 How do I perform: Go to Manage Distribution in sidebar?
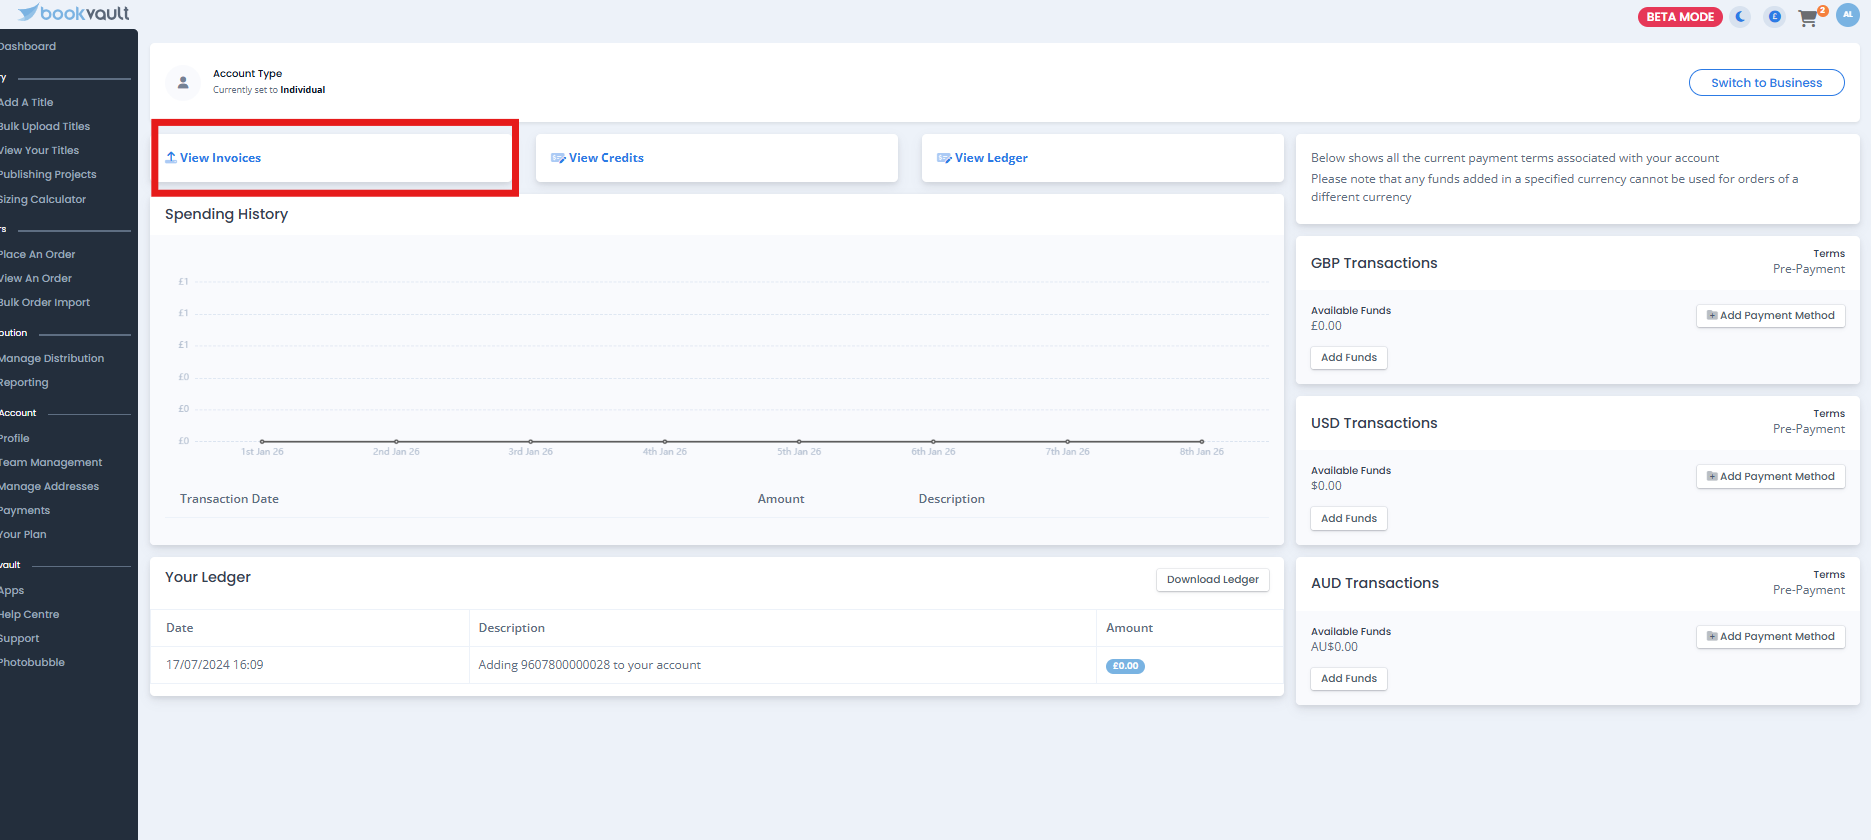pos(52,358)
